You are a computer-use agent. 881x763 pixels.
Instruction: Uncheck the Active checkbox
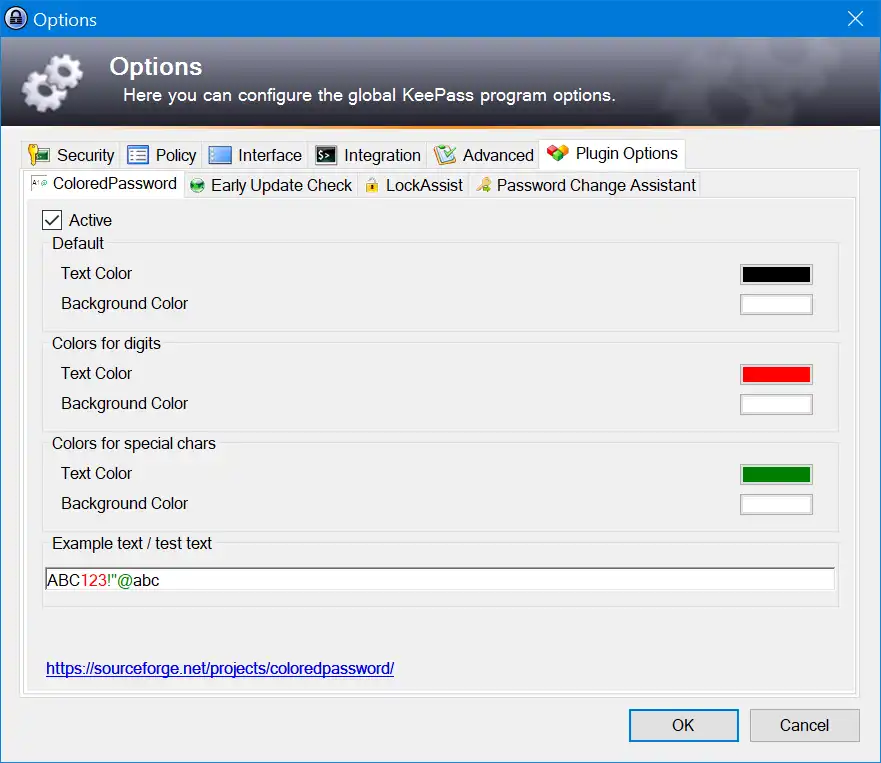point(52,220)
